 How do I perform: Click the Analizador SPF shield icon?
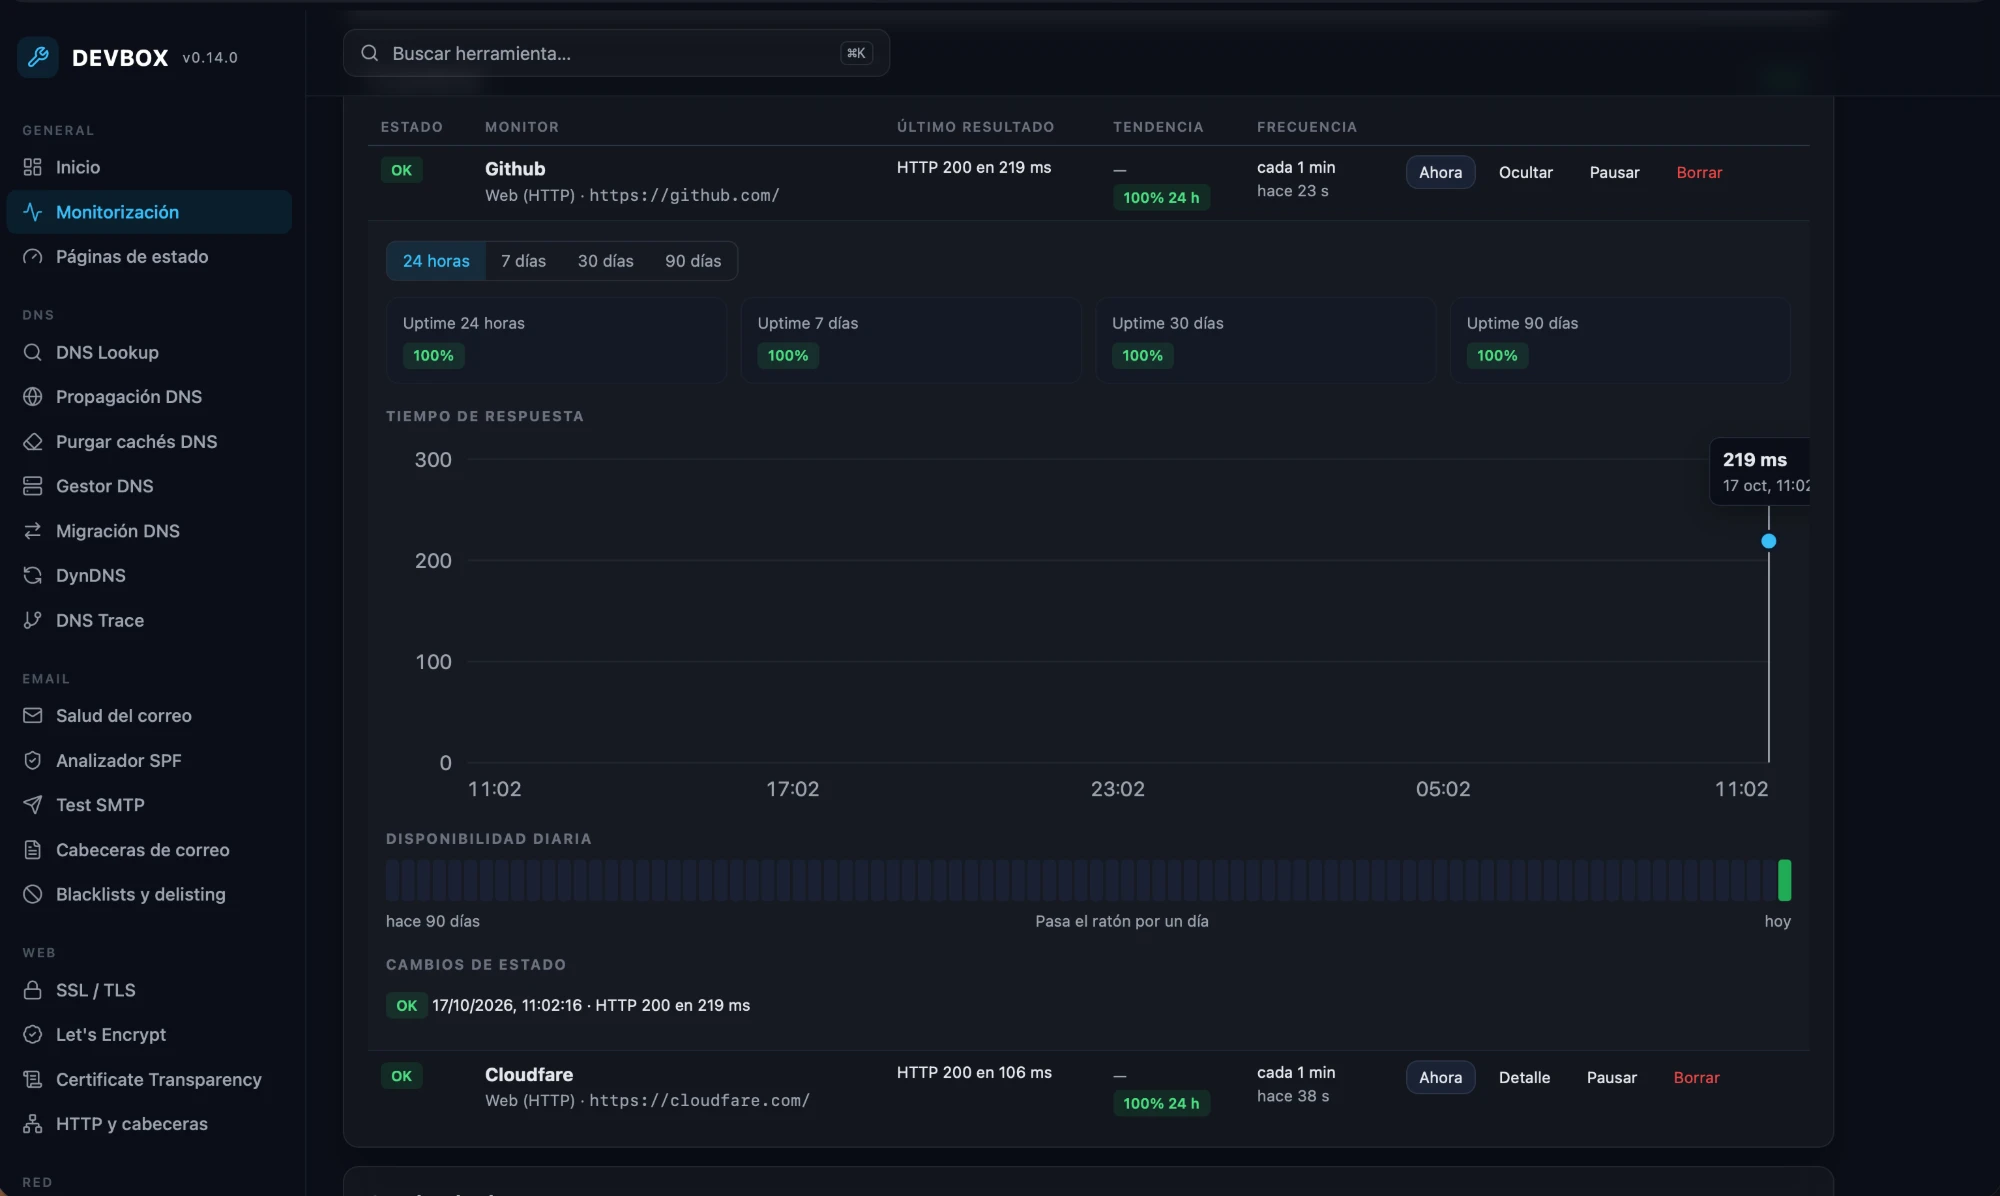click(x=33, y=760)
